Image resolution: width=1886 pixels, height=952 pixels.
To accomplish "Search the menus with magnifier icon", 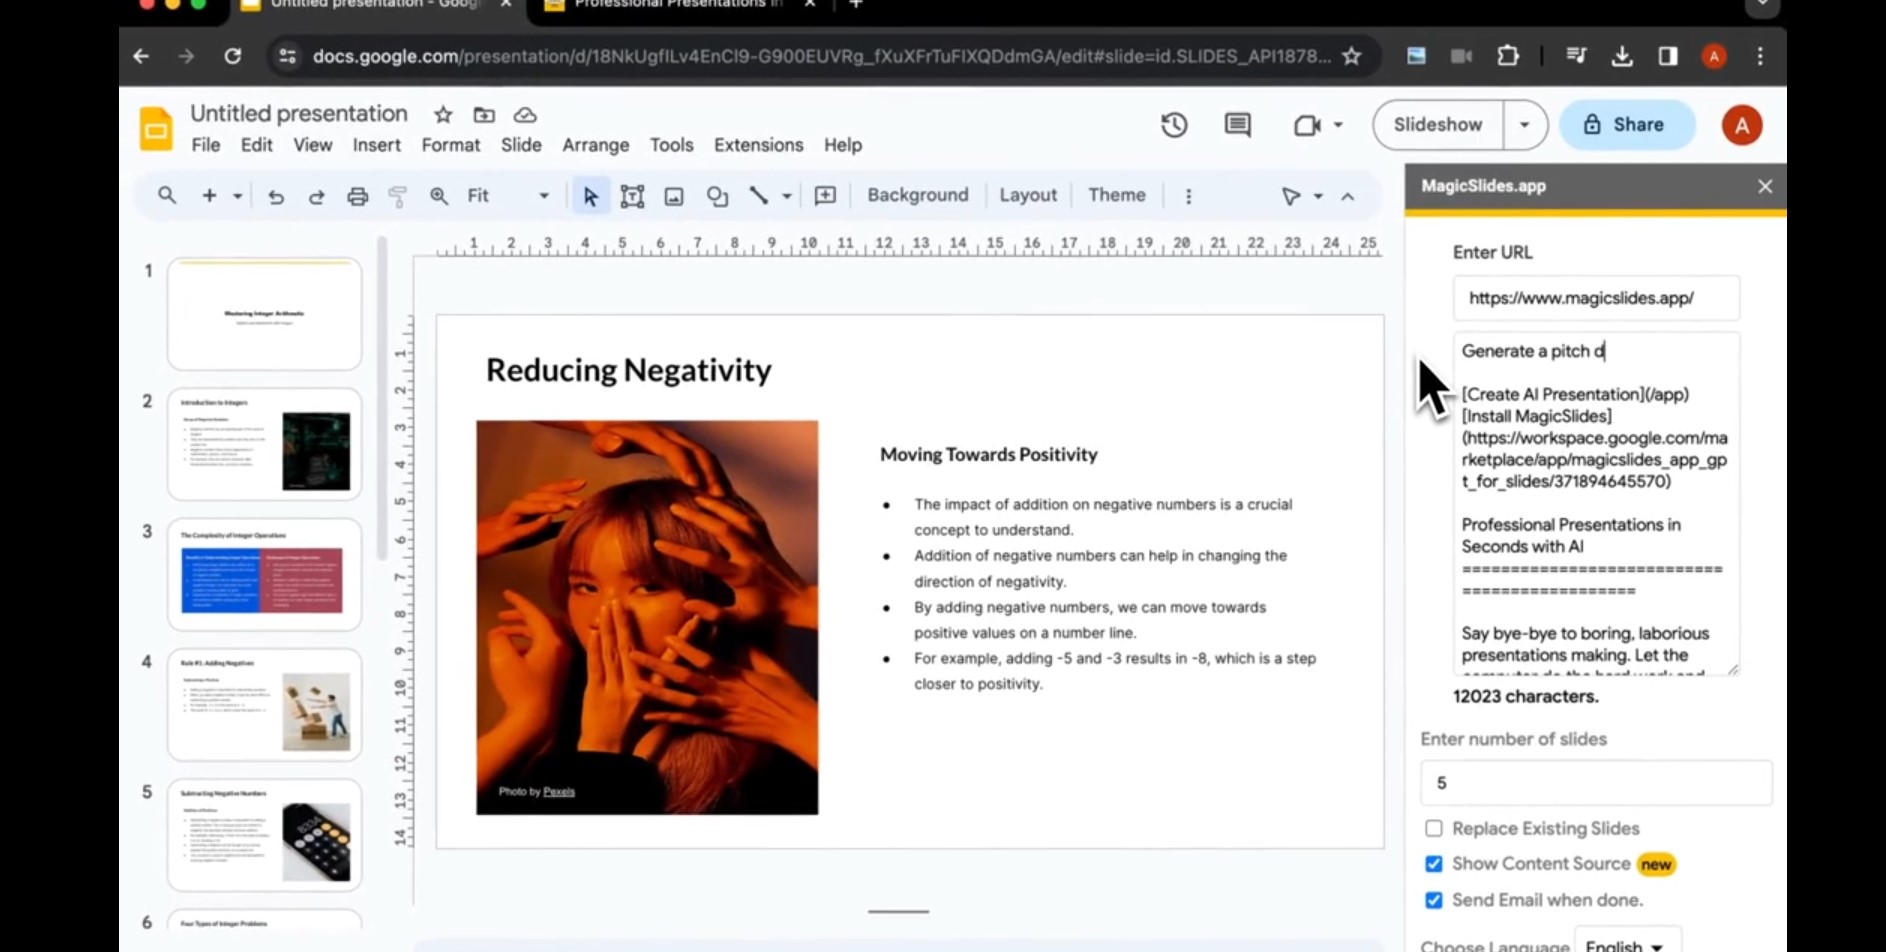I will [x=167, y=195].
